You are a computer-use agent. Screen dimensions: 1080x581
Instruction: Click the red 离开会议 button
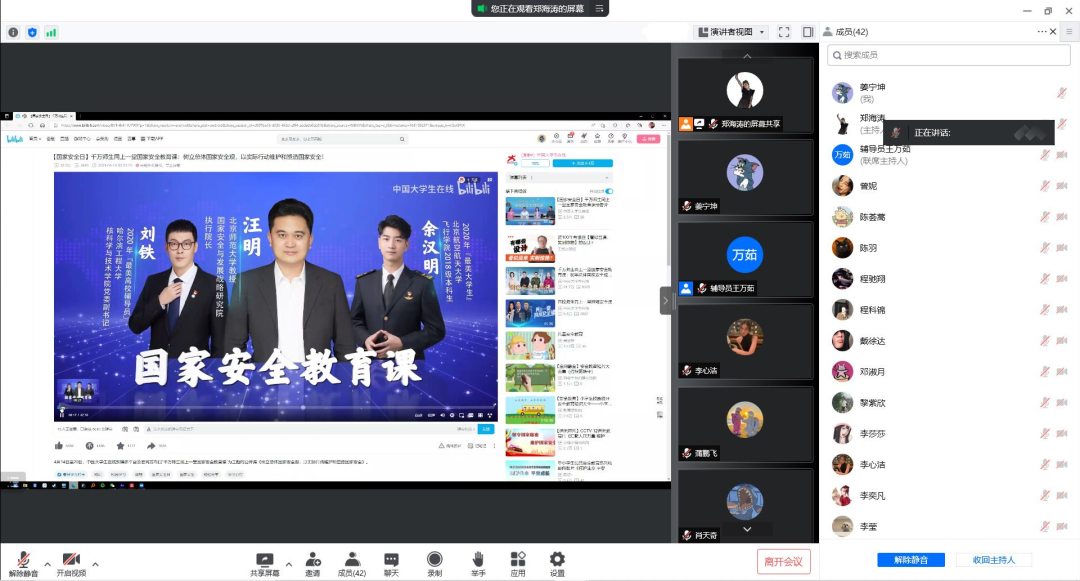[x=783, y=561]
